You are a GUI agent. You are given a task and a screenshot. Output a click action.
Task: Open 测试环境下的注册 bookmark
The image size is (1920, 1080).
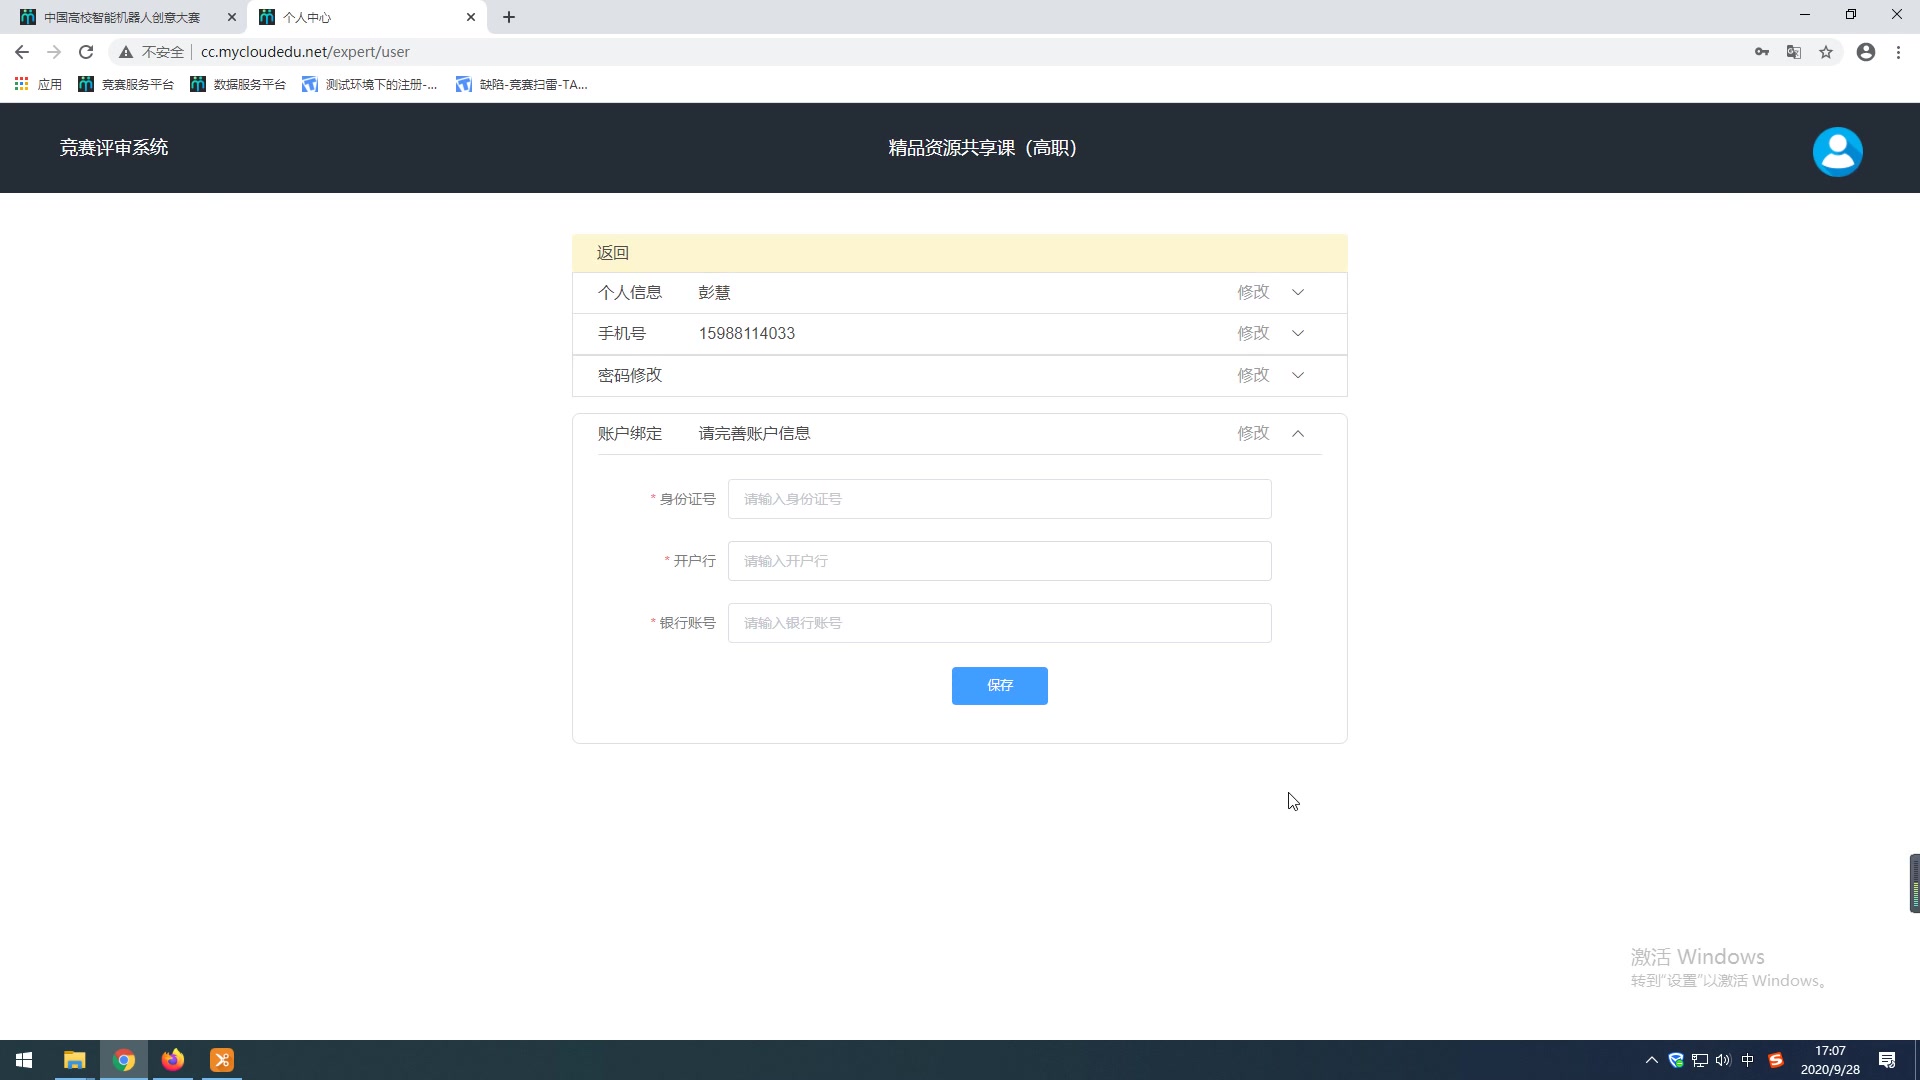[370, 84]
